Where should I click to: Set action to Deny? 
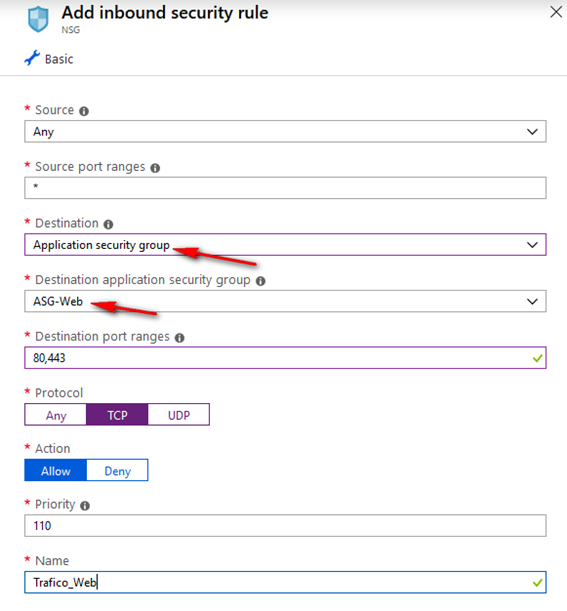(117, 470)
